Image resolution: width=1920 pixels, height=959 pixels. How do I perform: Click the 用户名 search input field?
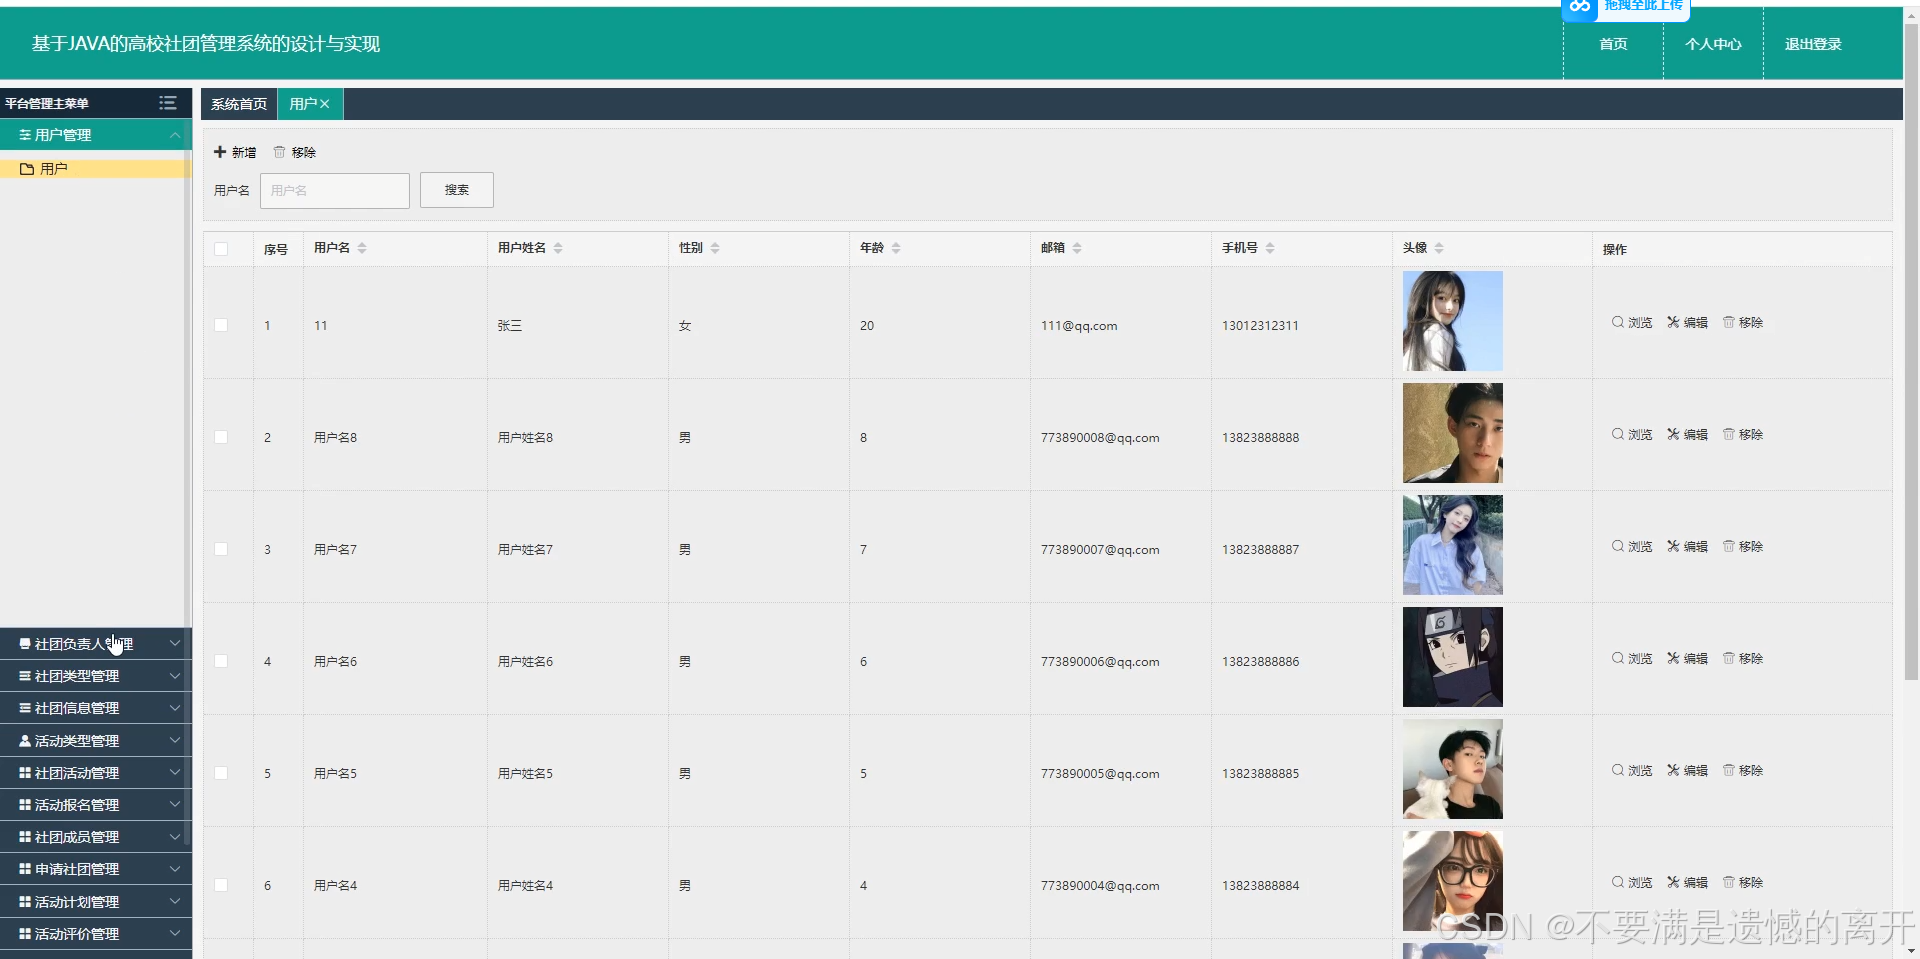click(x=335, y=190)
